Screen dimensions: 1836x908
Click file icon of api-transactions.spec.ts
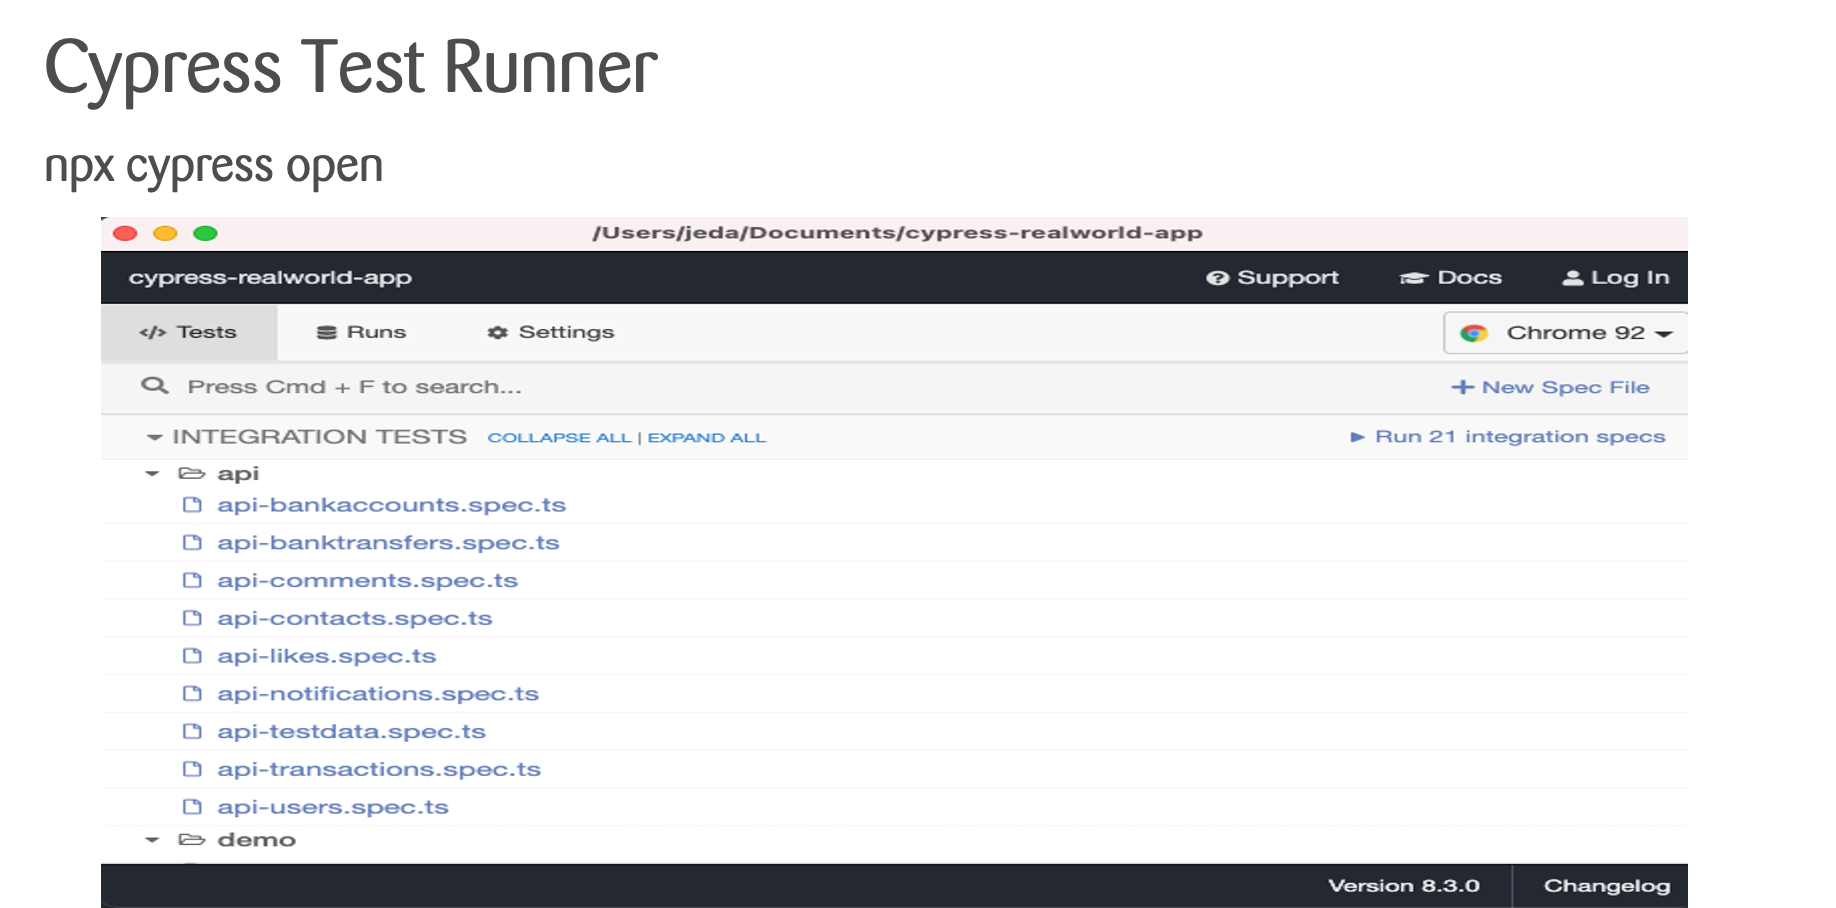(x=192, y=769)
